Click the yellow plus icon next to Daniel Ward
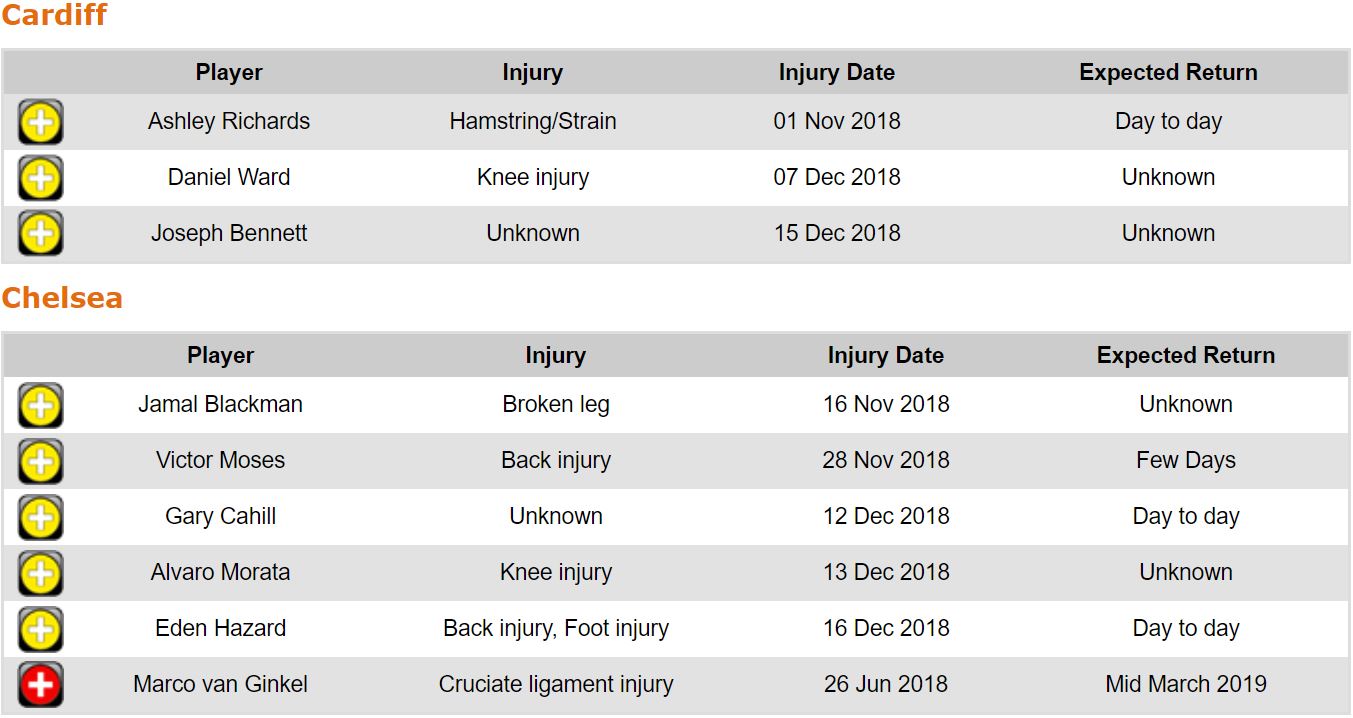This screenshot has width=1353, height=718. pyautogui.click(x=40, y=179)
